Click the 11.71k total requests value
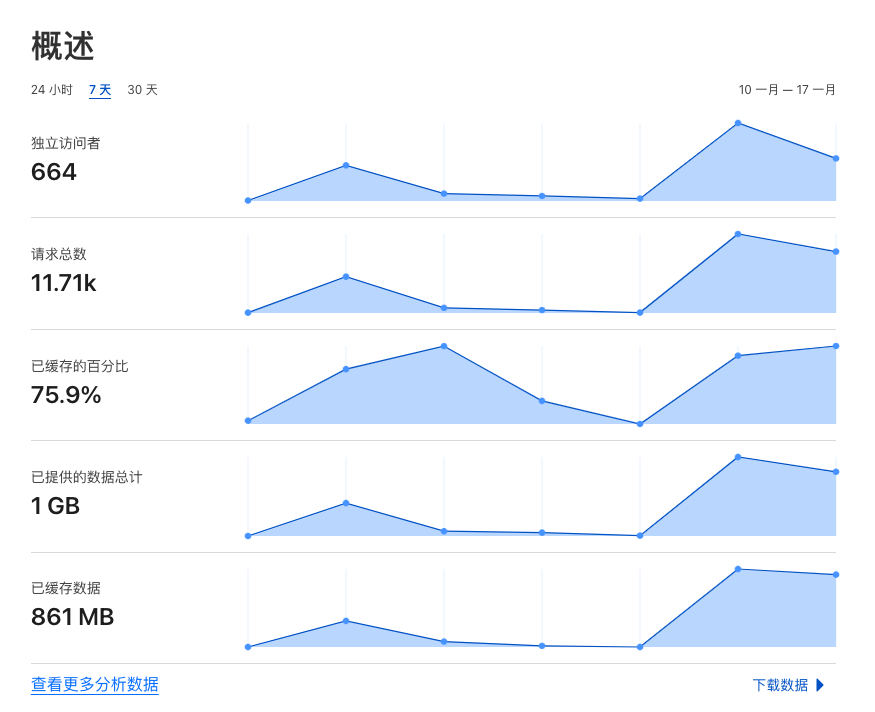This screenshot has width=875, height=712. pyautogui.click(x=64, y=283)
